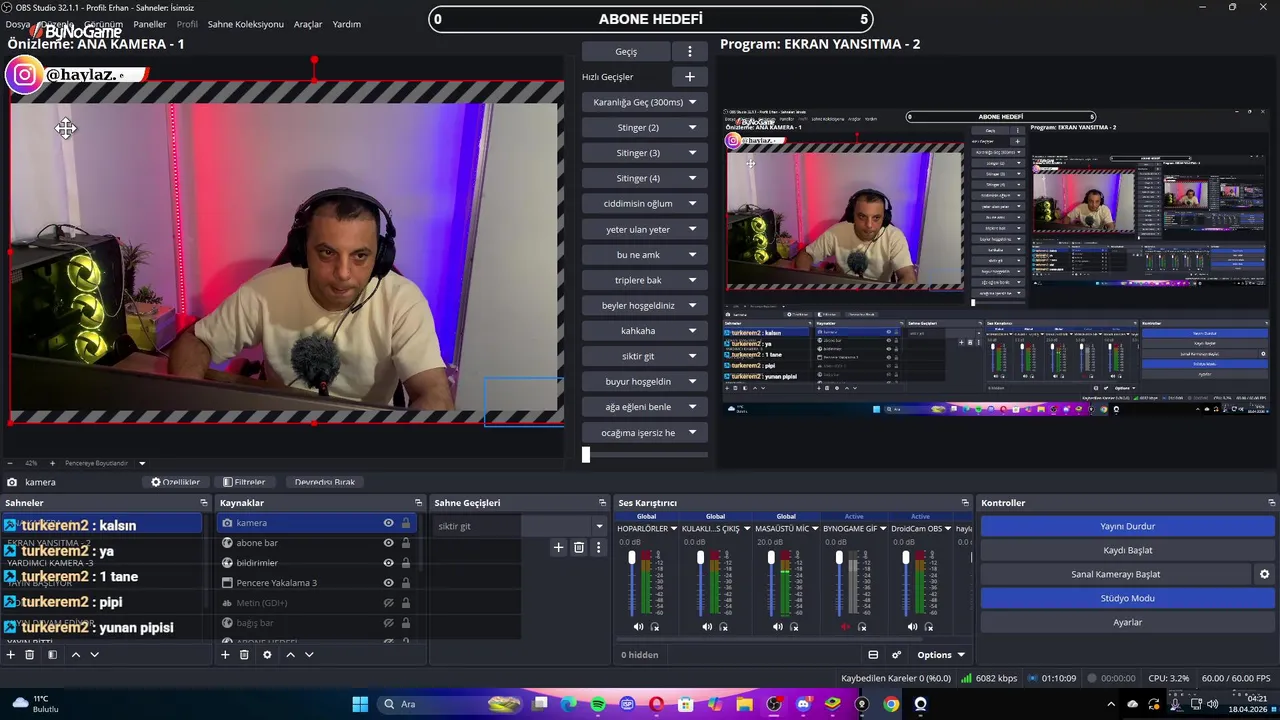
Task: Remove scene transition with trash icon
Action: (579, 547)
